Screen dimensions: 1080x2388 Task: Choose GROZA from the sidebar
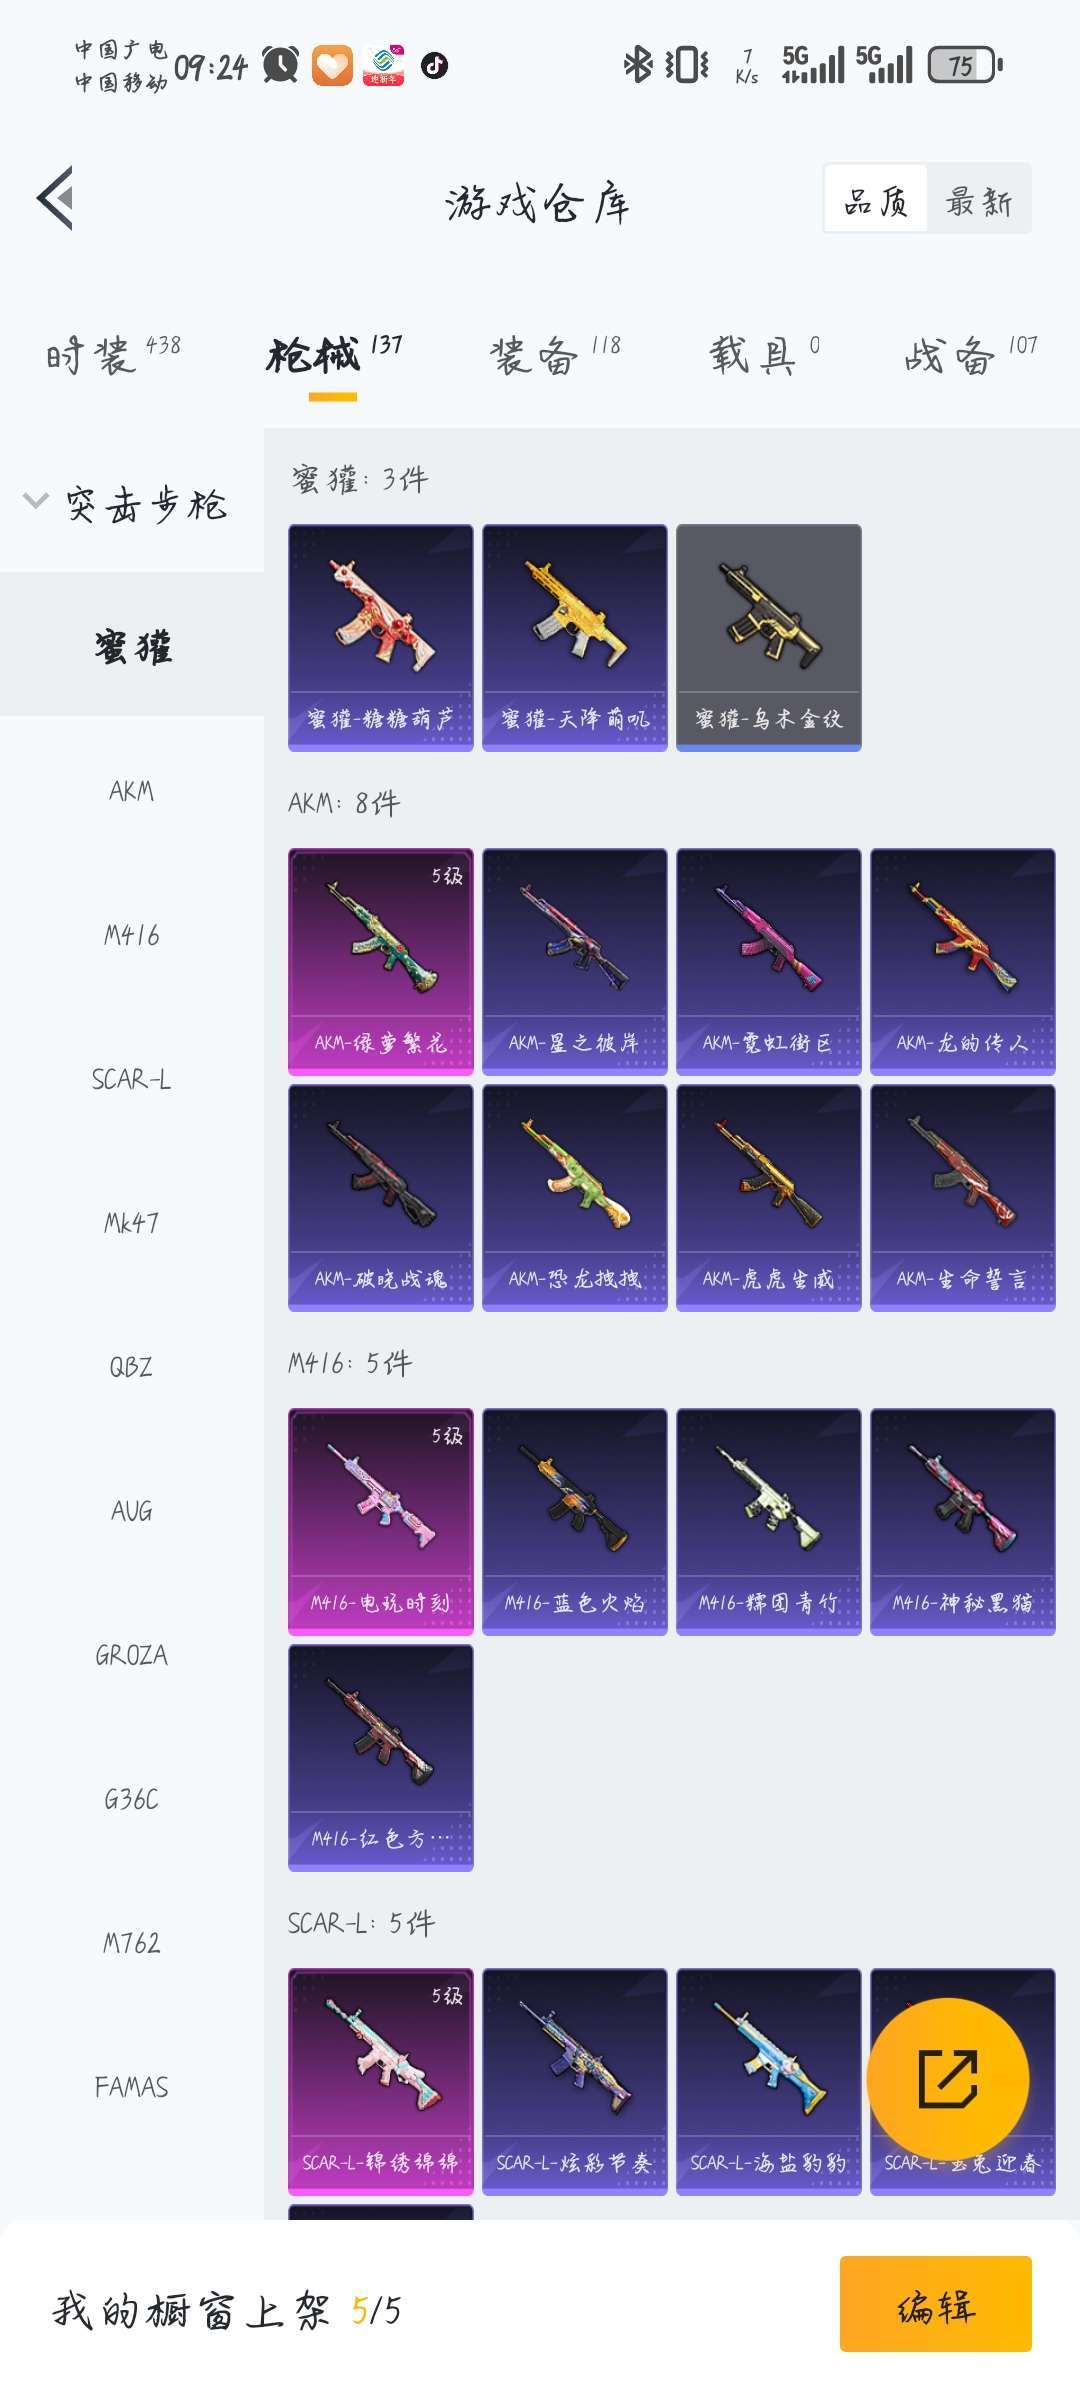(131, 1655)
